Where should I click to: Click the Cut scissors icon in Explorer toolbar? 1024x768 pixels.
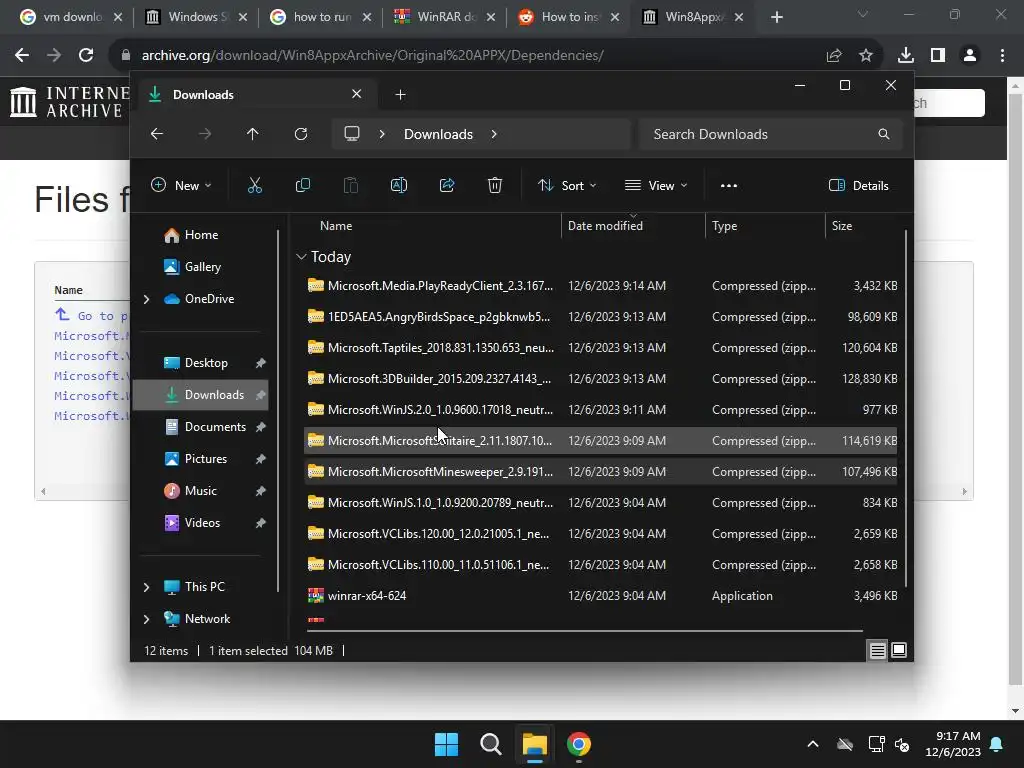pyautogui.click(x=255, y=185)
